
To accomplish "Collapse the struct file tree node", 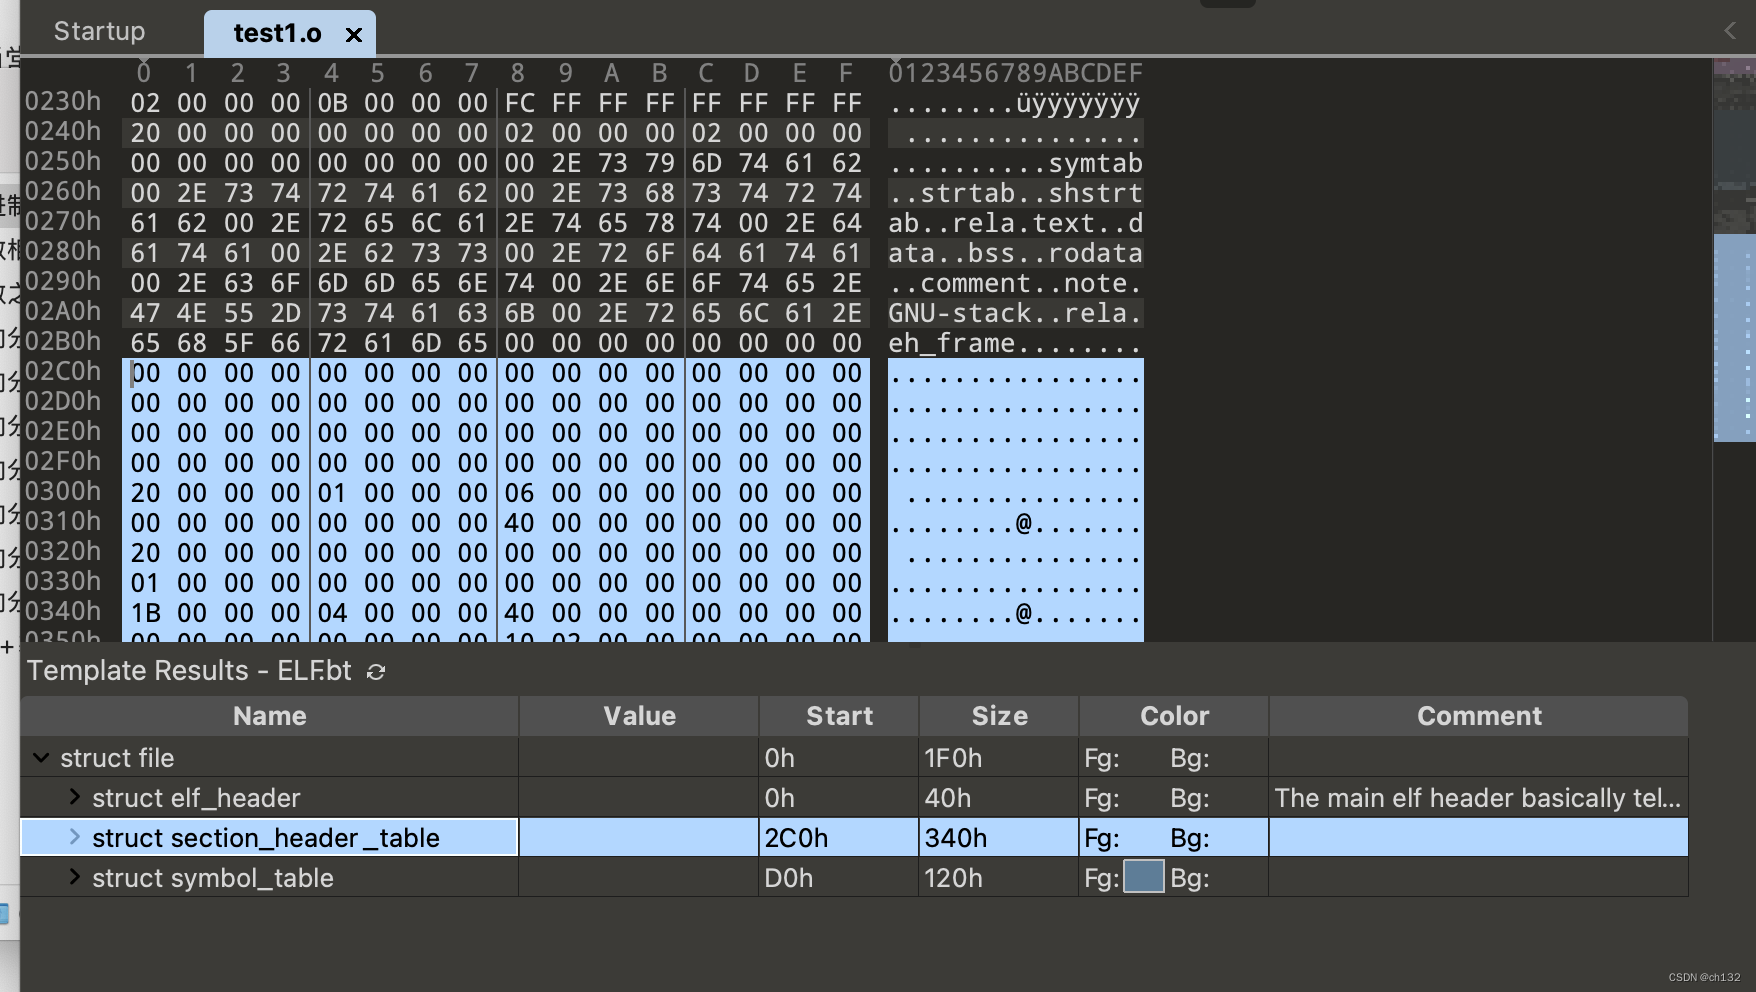I will coord(41,758).
